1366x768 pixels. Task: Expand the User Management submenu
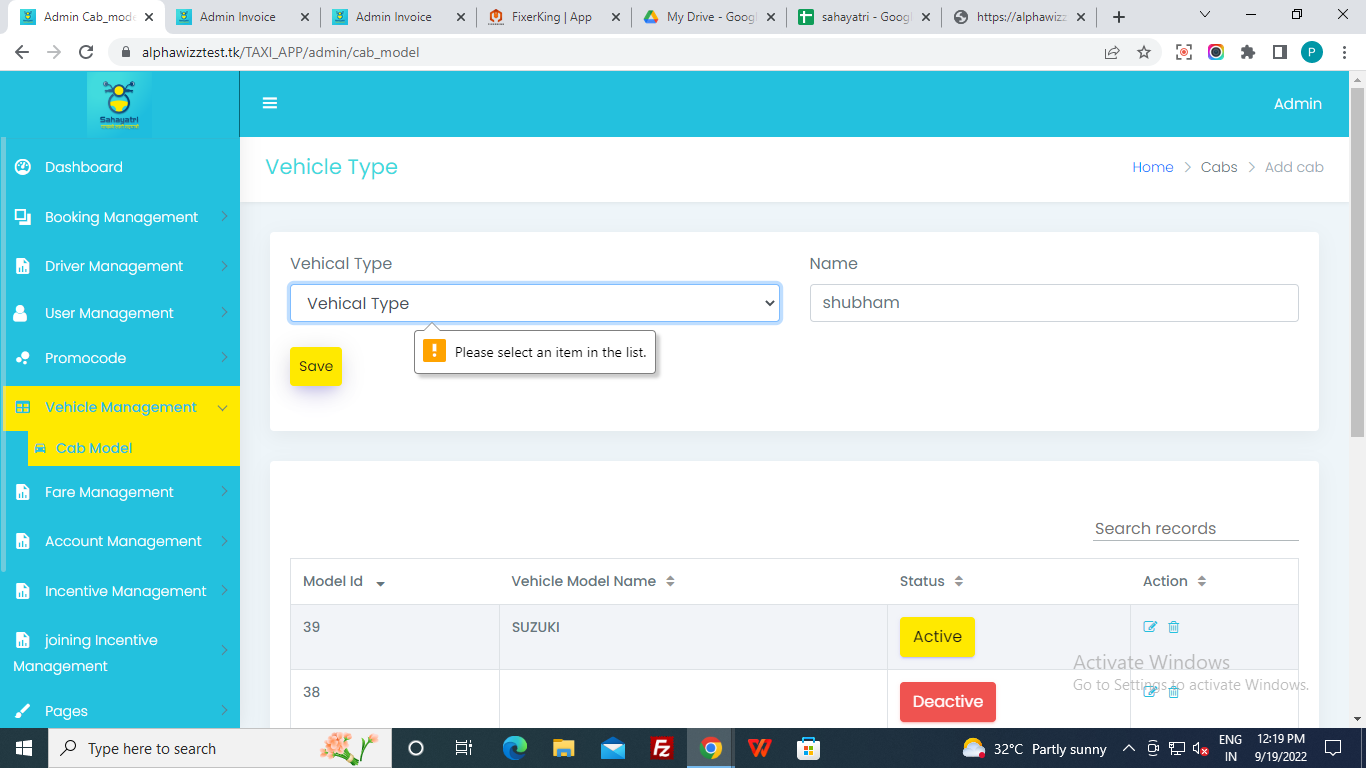pos(224,313)
